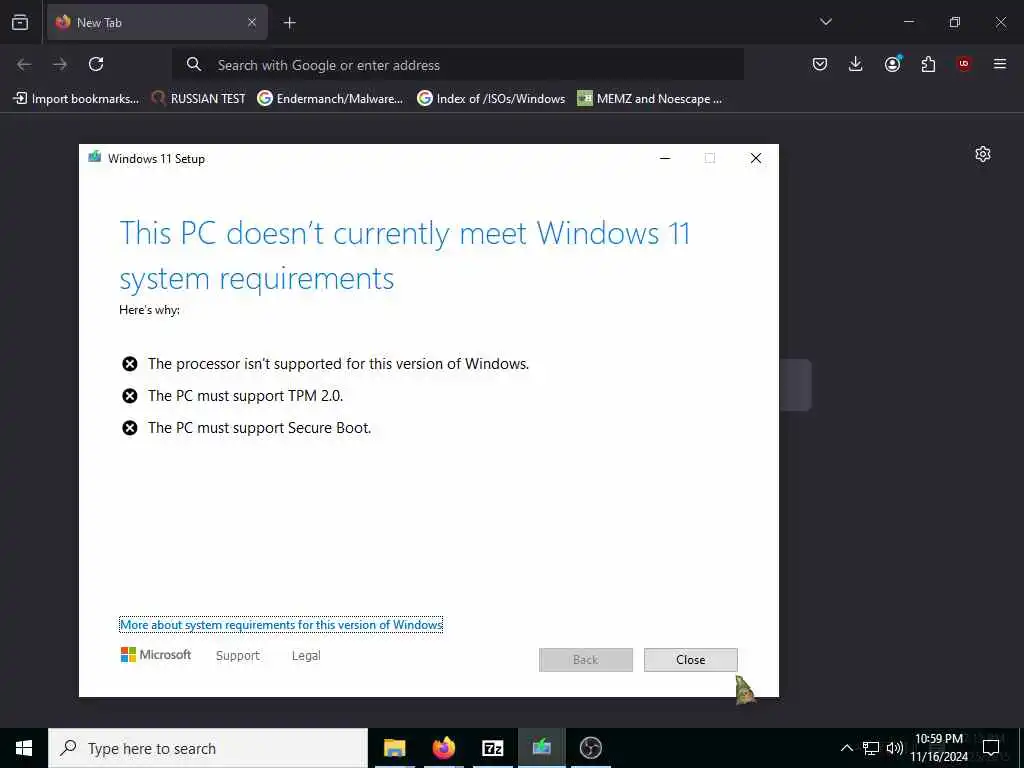Select the New Tab browser tab
Viewport: 1024px width, 768px height.
click(x=157, y=23)
